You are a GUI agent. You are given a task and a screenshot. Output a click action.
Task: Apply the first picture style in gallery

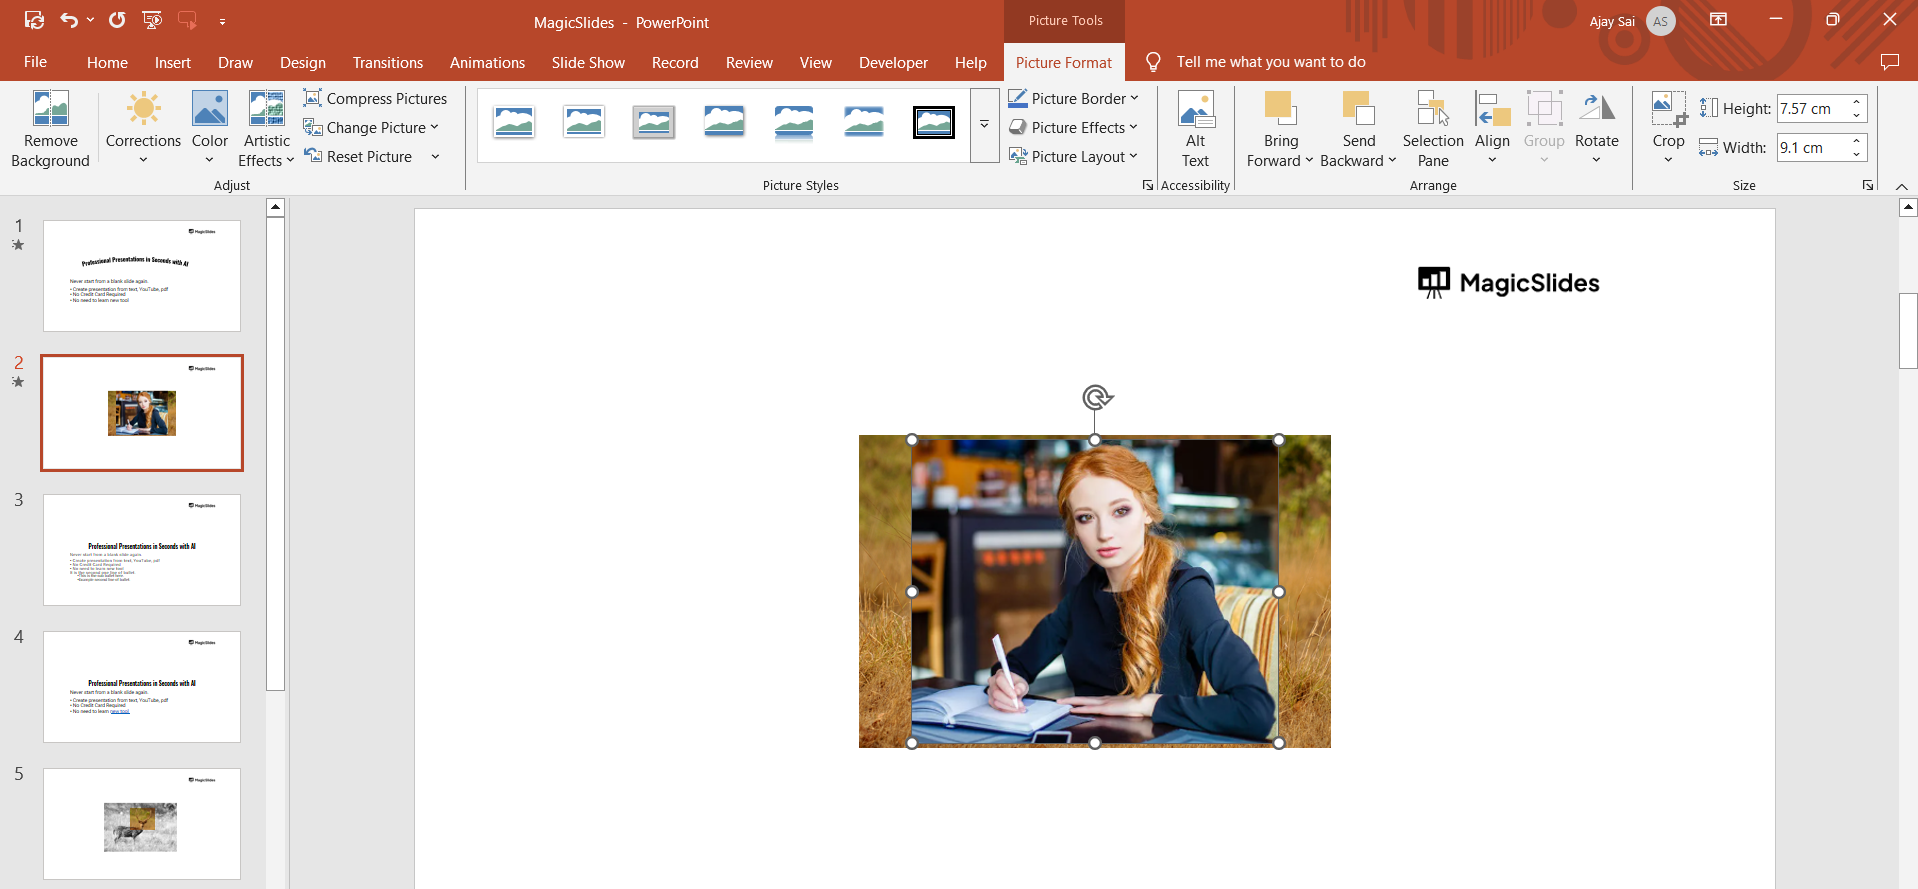(514, 123)
